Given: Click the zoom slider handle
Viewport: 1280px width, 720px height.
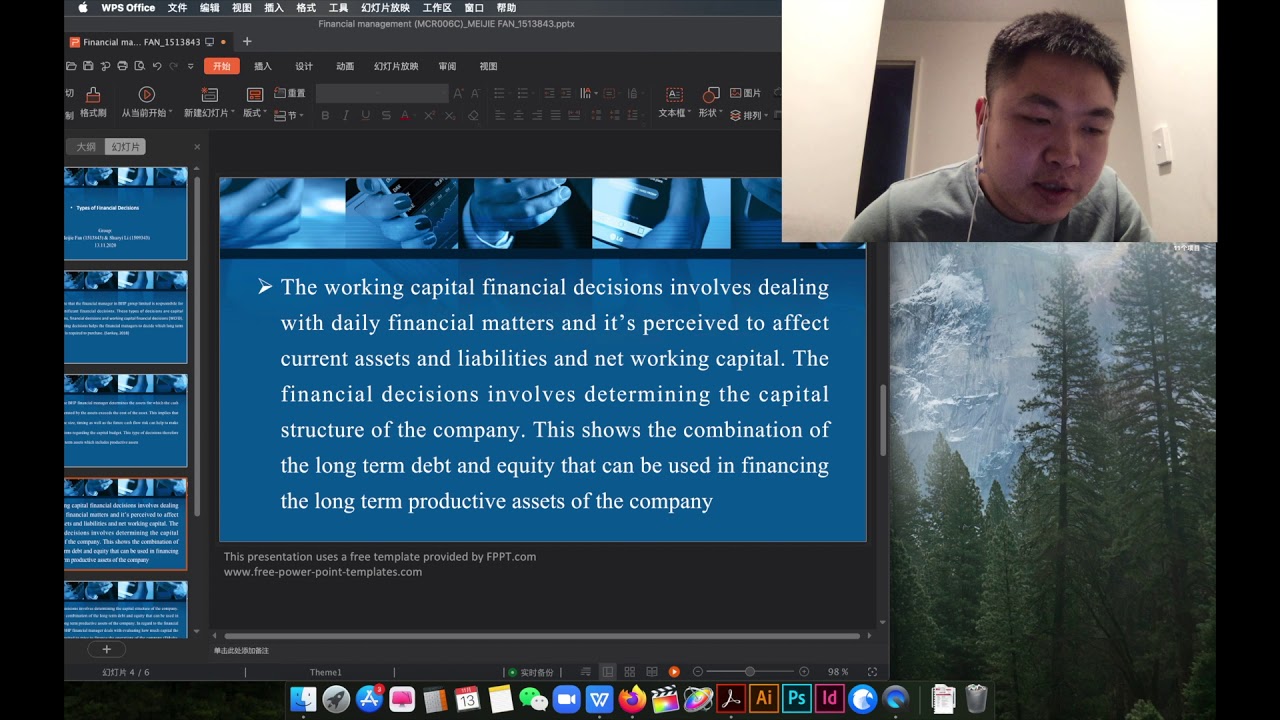Looking at the screenshot, I should tap(750, 672).
